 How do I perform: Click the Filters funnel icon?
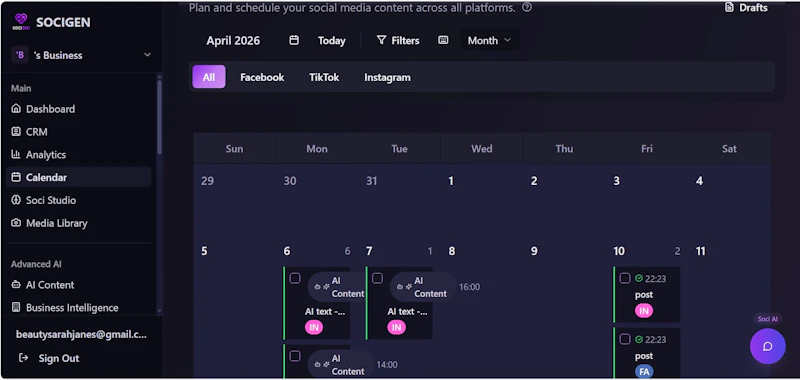[381, 40]
